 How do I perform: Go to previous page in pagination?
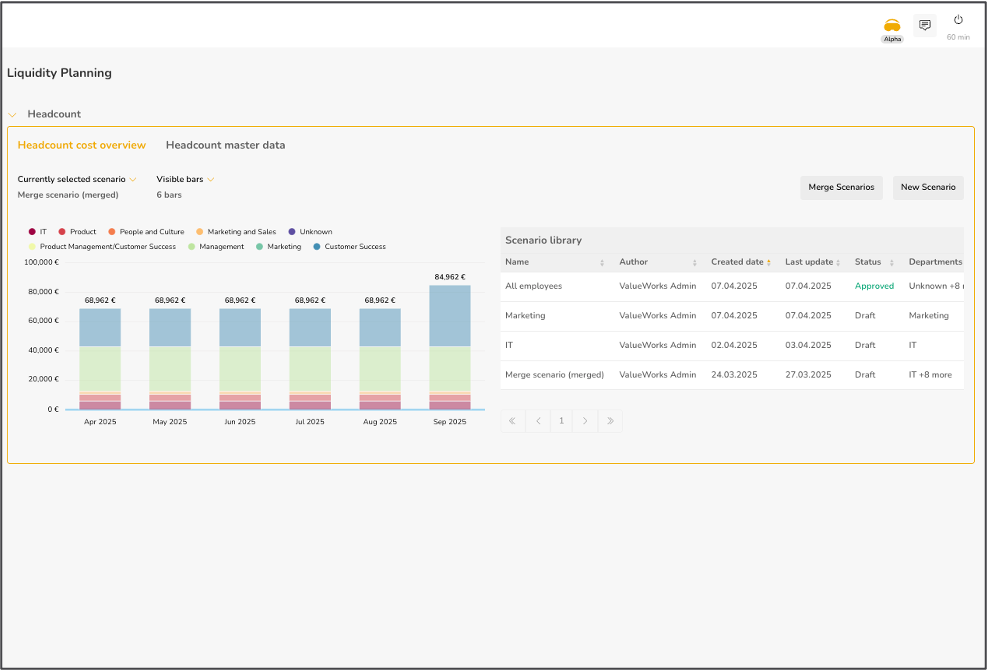click(538, 421)
